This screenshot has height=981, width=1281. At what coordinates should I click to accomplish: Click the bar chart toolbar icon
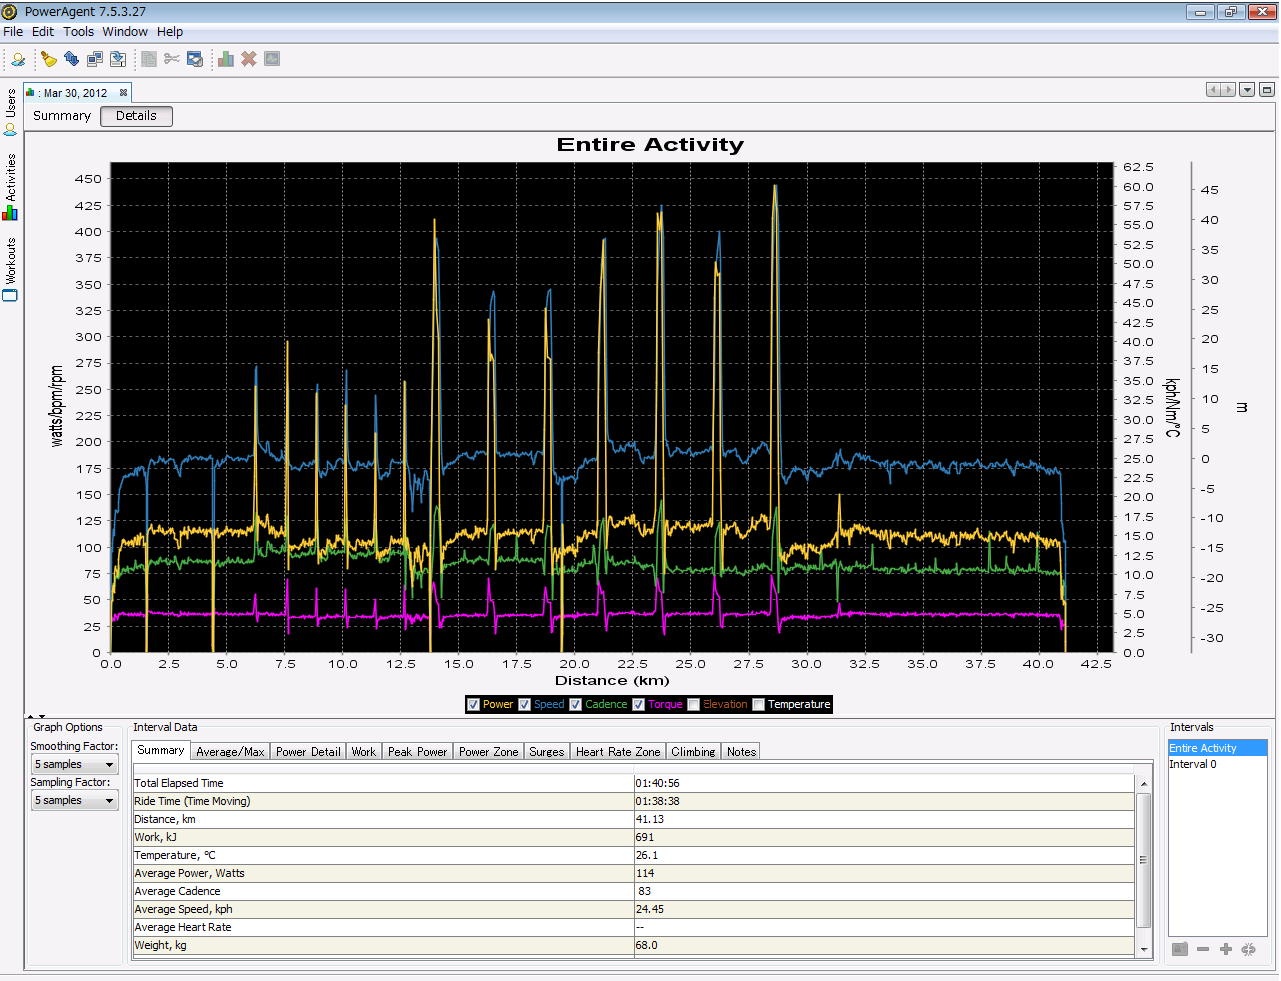click(x=226, y=60)
